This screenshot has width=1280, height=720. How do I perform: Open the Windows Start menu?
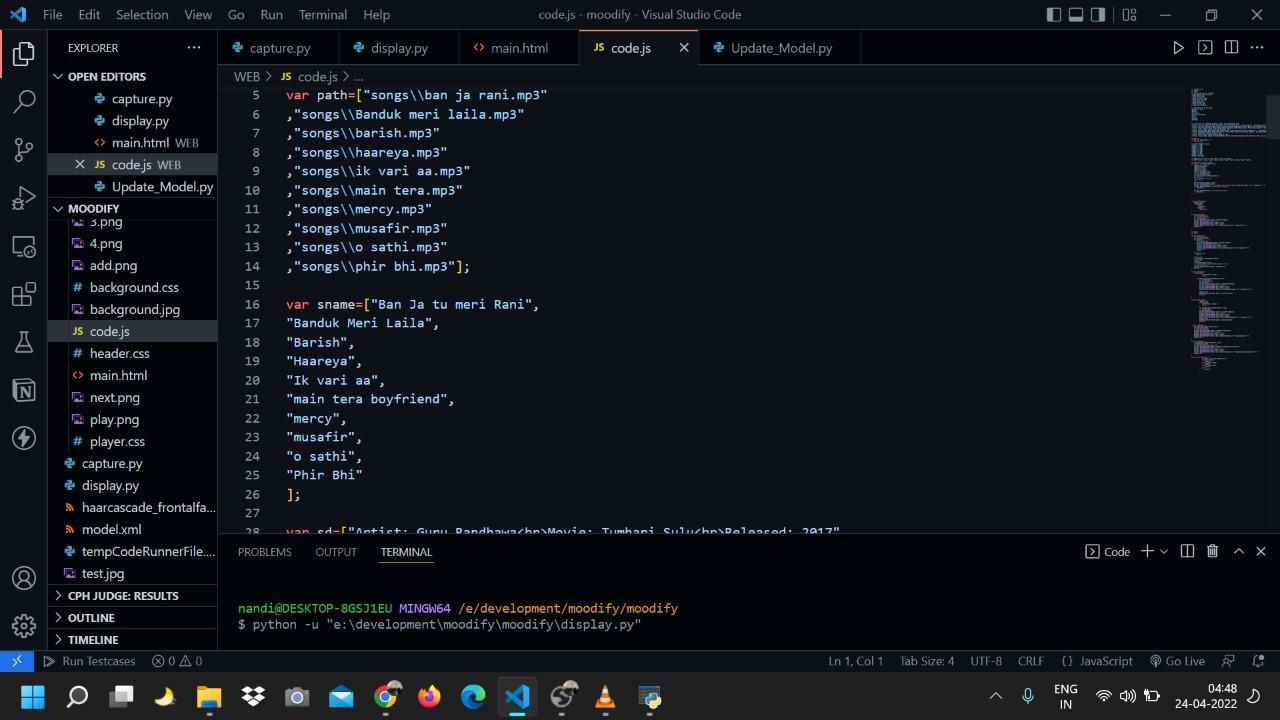point(33,696)
